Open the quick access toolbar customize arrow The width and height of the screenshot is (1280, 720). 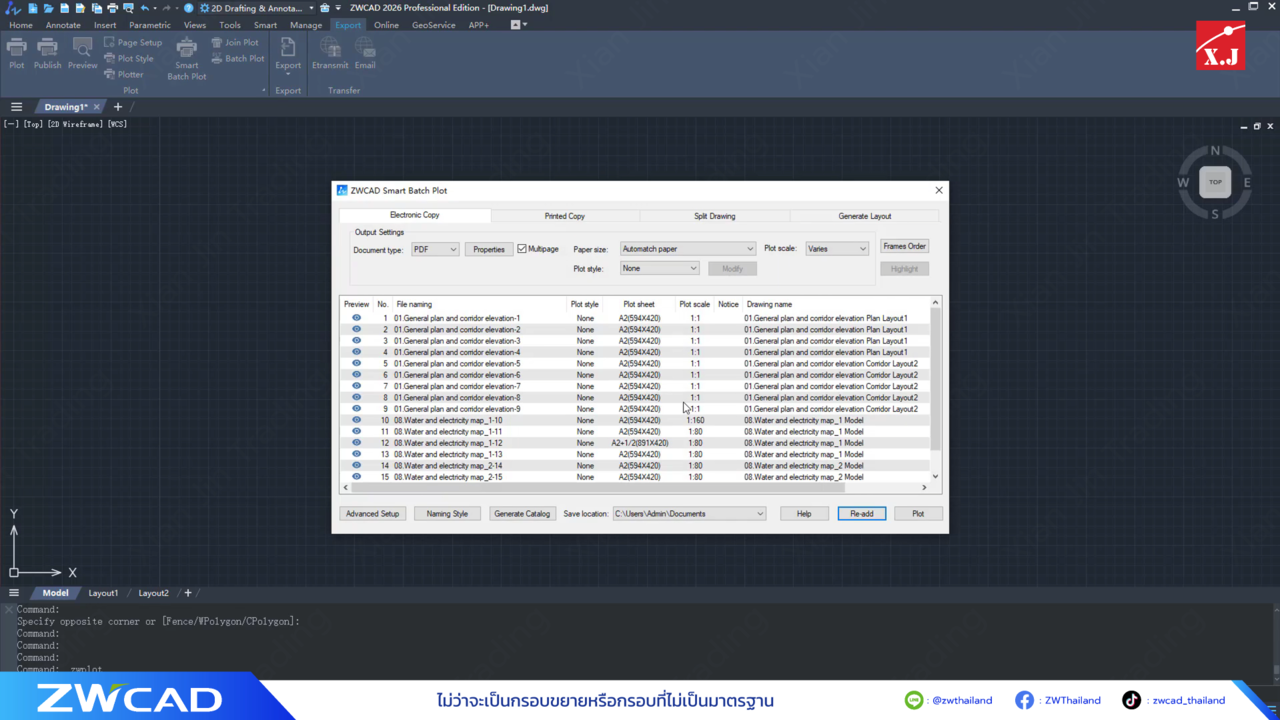click(x=338, y=8)
